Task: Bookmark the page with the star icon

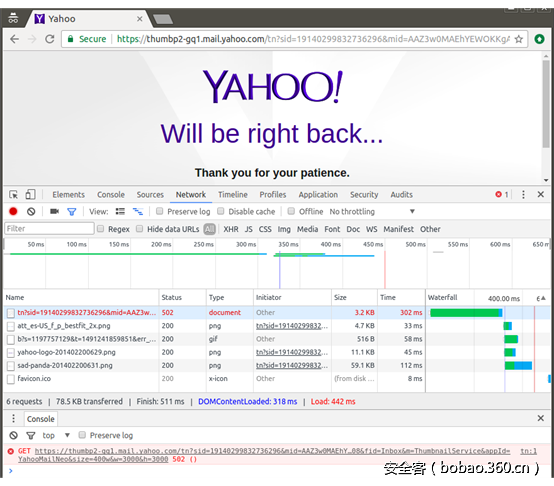Action: coord(518,39)
